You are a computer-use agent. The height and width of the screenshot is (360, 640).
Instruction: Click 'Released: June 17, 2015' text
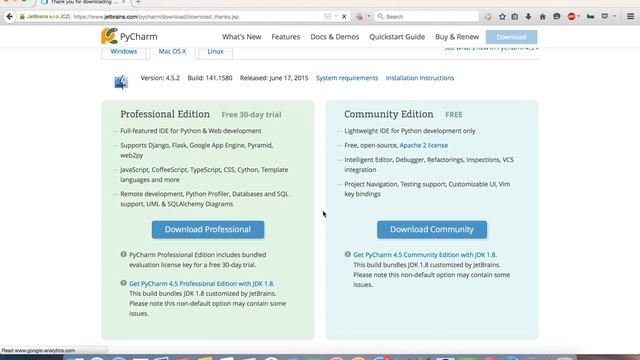pos(274,78)
